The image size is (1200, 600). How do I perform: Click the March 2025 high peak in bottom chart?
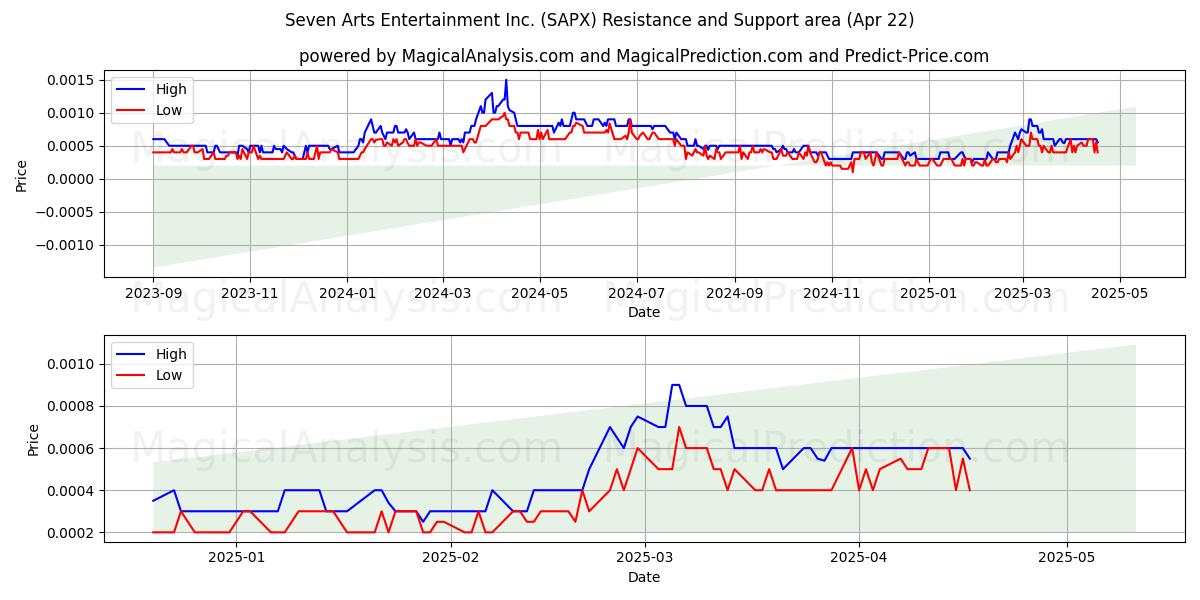click(x=675, y=385)
